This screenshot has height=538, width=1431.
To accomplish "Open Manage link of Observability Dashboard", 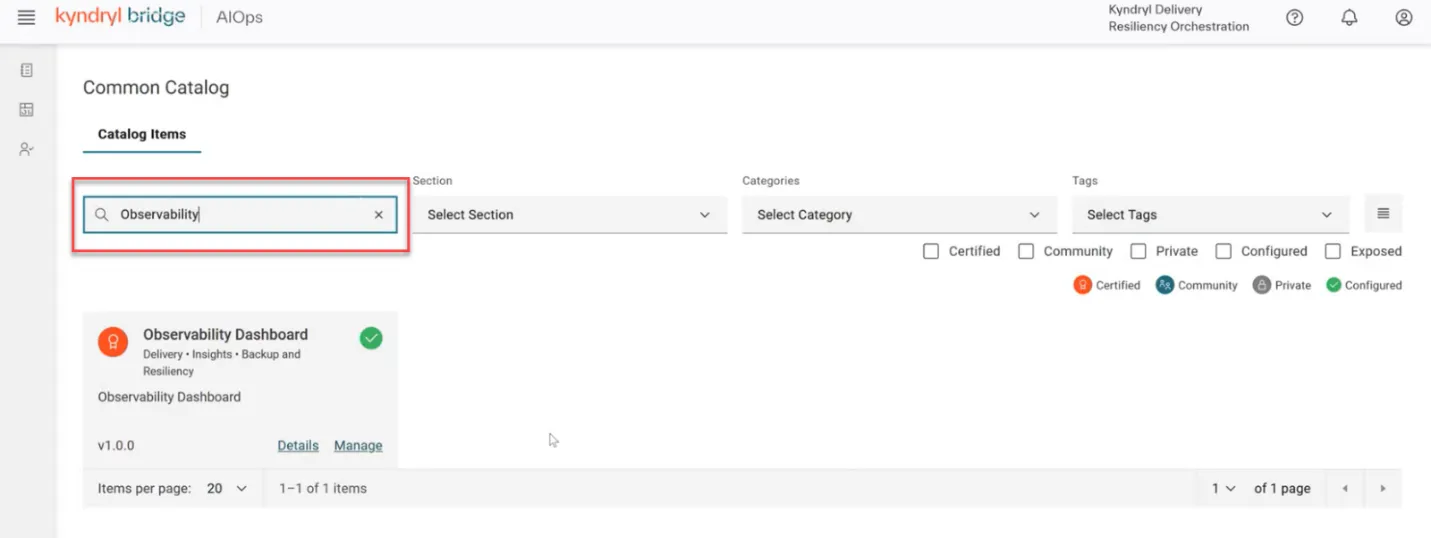I will point(358,446).
